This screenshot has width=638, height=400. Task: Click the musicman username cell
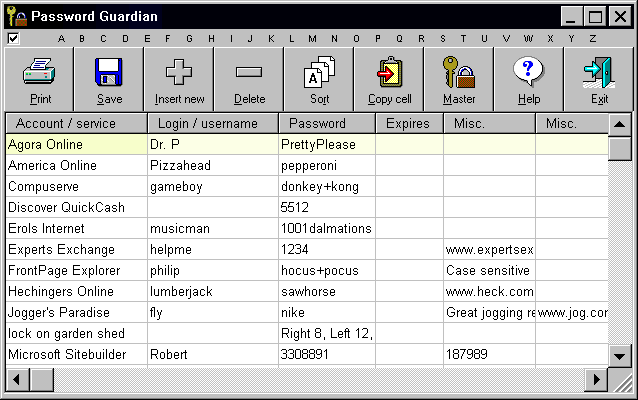tap(213, 228)
